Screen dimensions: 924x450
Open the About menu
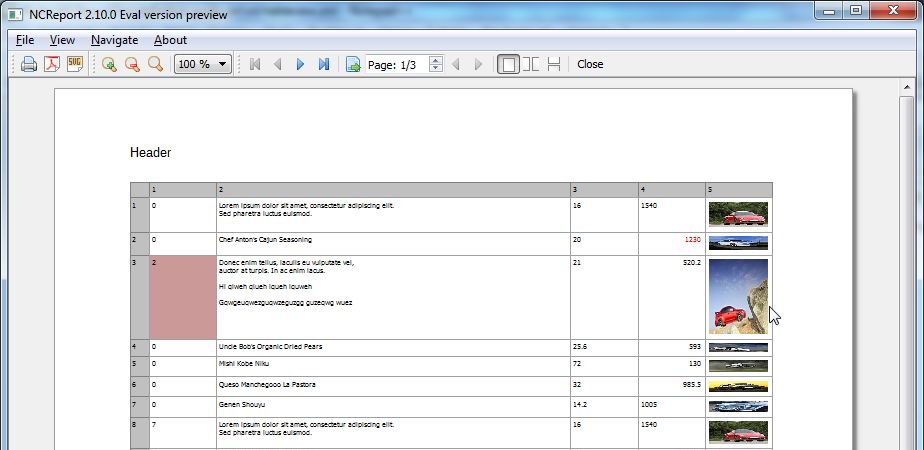[170, 40]
